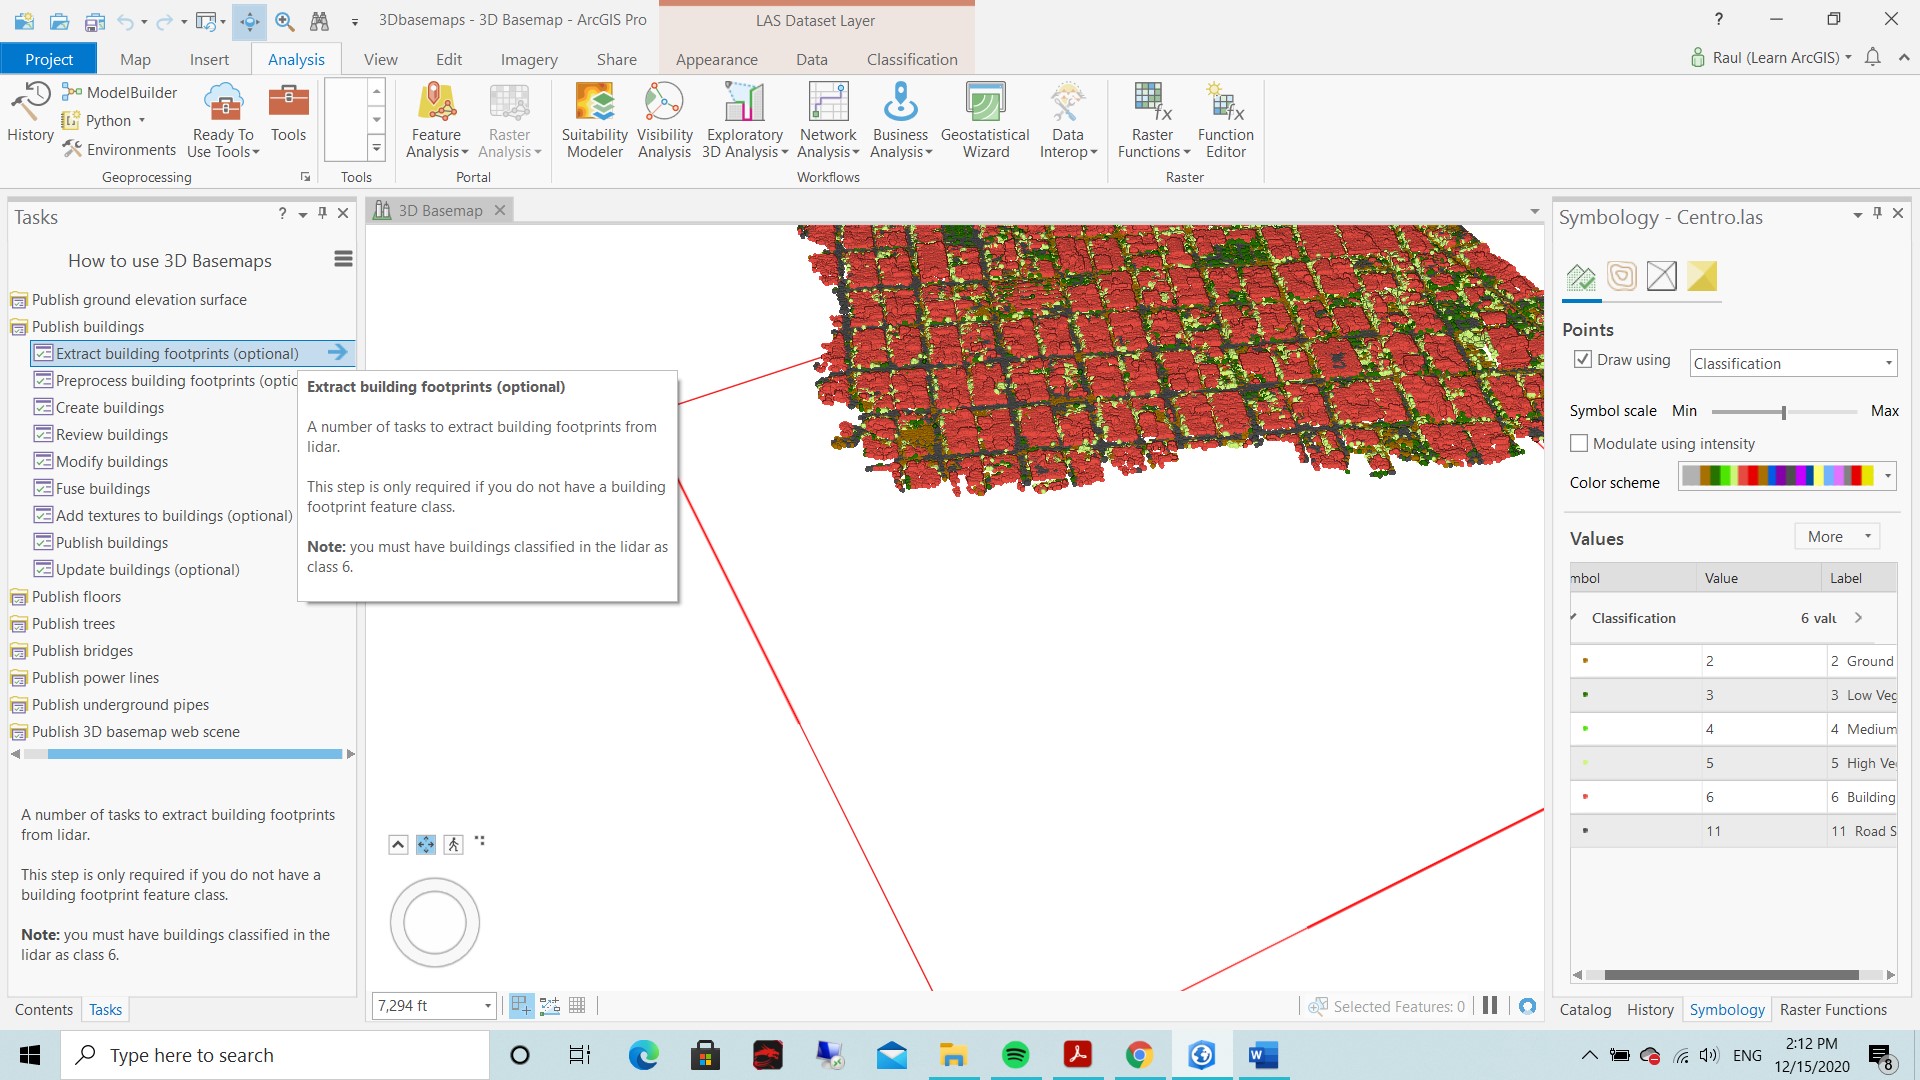Open the Raster Functions panel tab

[x=1833, y=1009]
